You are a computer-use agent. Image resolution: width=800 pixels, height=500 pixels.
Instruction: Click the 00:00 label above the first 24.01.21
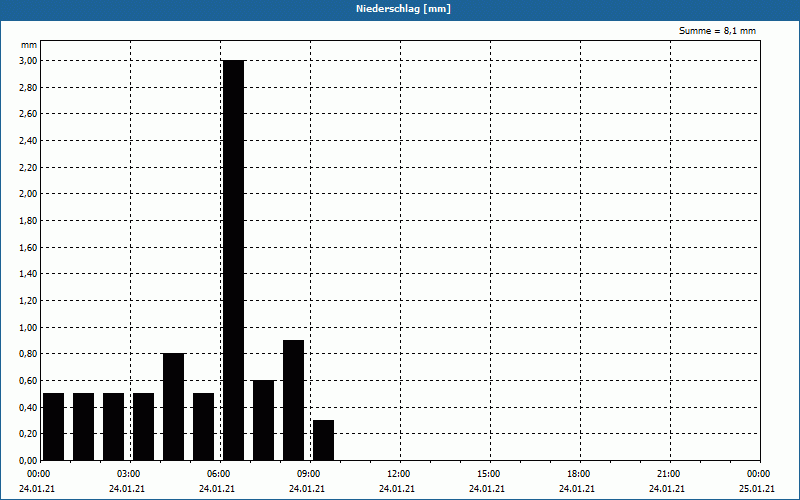point(38,474)
